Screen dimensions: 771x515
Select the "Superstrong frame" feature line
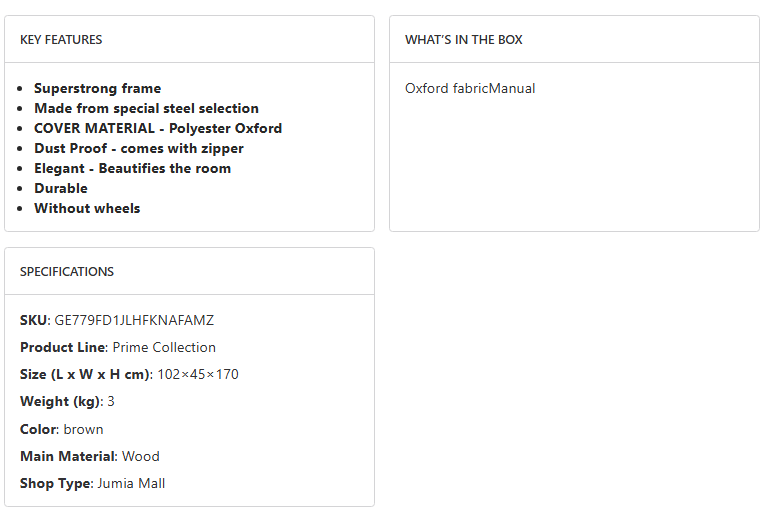click(x=97, y=88)
